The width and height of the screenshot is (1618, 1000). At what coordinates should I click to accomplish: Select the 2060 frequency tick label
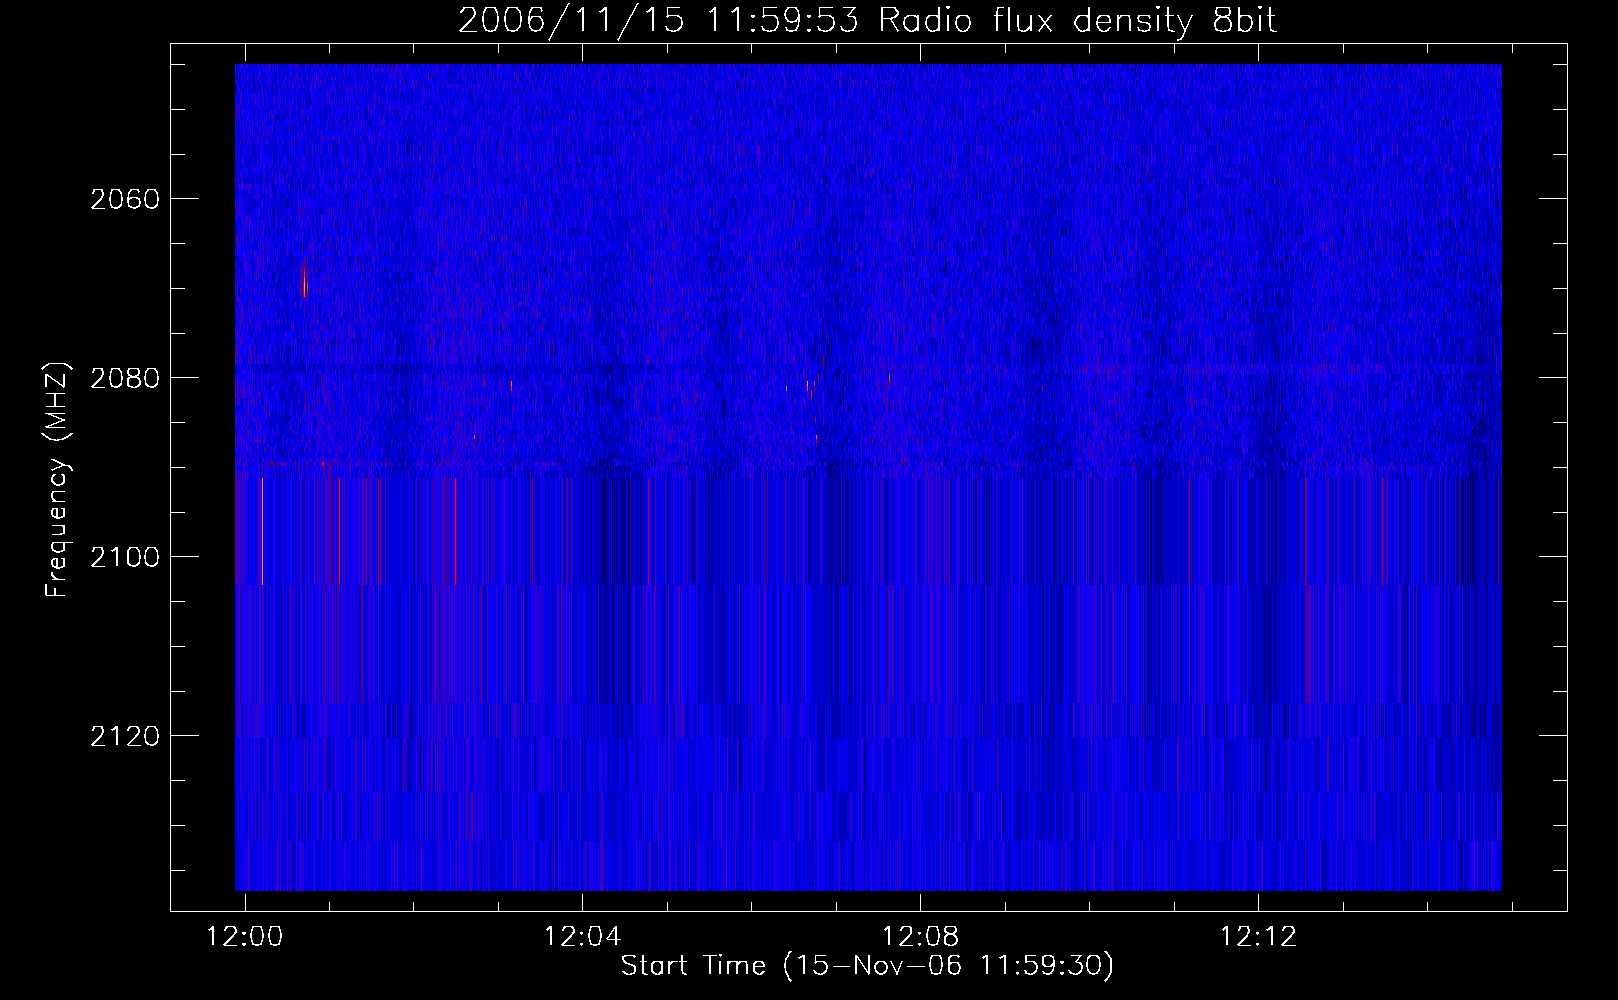(125, 199)
